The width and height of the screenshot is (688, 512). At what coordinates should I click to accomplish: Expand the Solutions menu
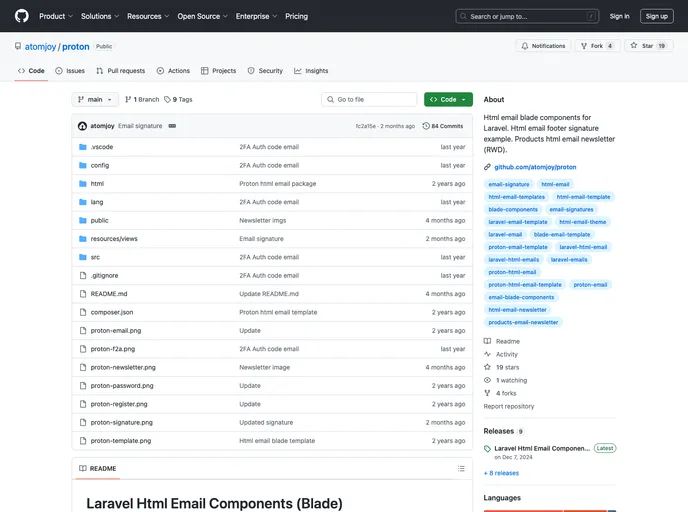pyautogui.click(x=100, y=16)
